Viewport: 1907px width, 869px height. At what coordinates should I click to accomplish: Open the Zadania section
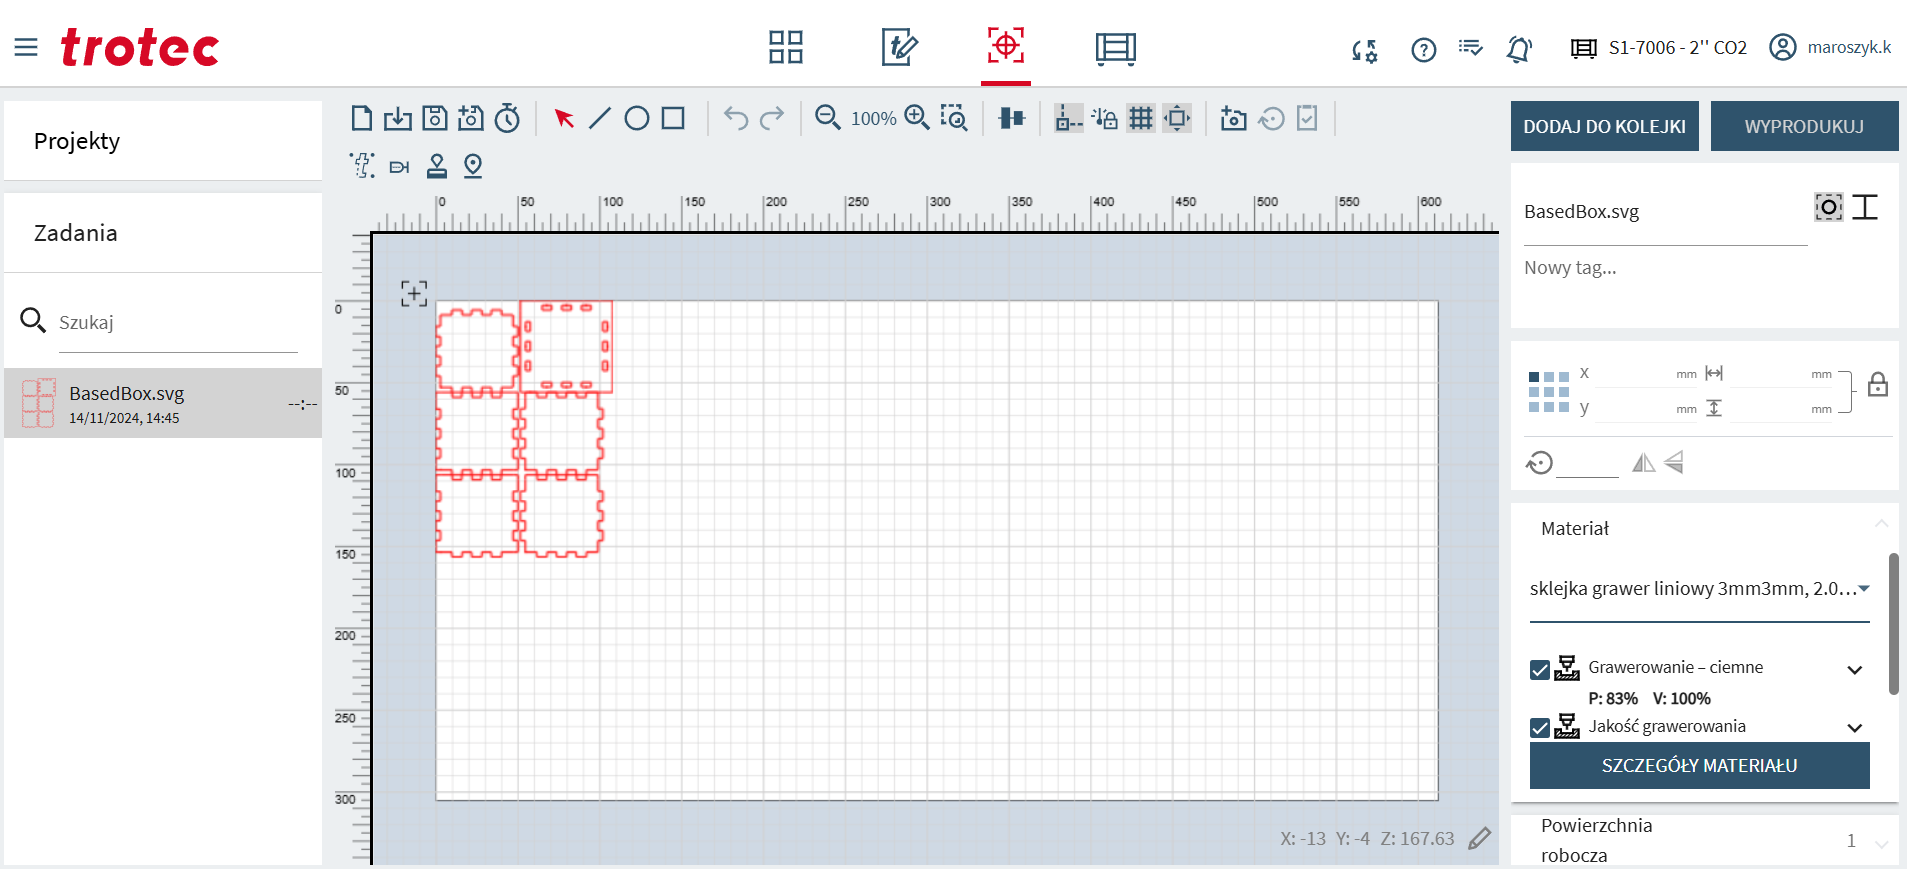(x=163, y=233)
